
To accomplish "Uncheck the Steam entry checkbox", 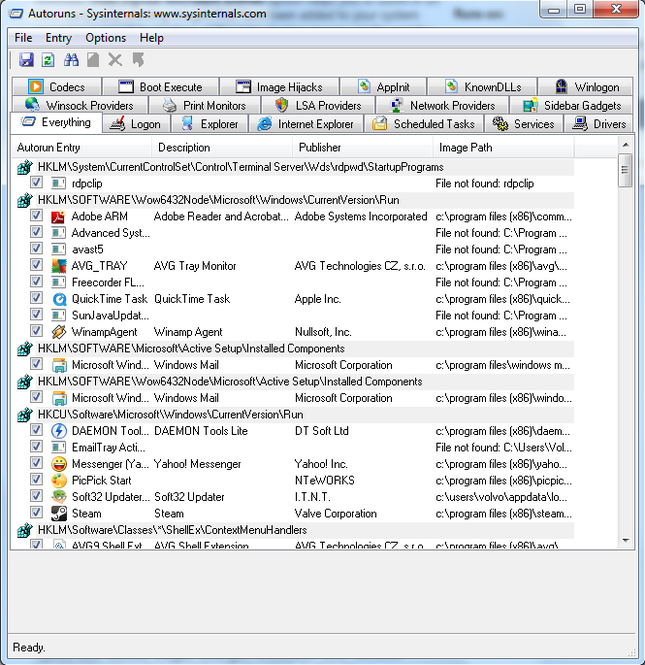I will tap(36, 512).
